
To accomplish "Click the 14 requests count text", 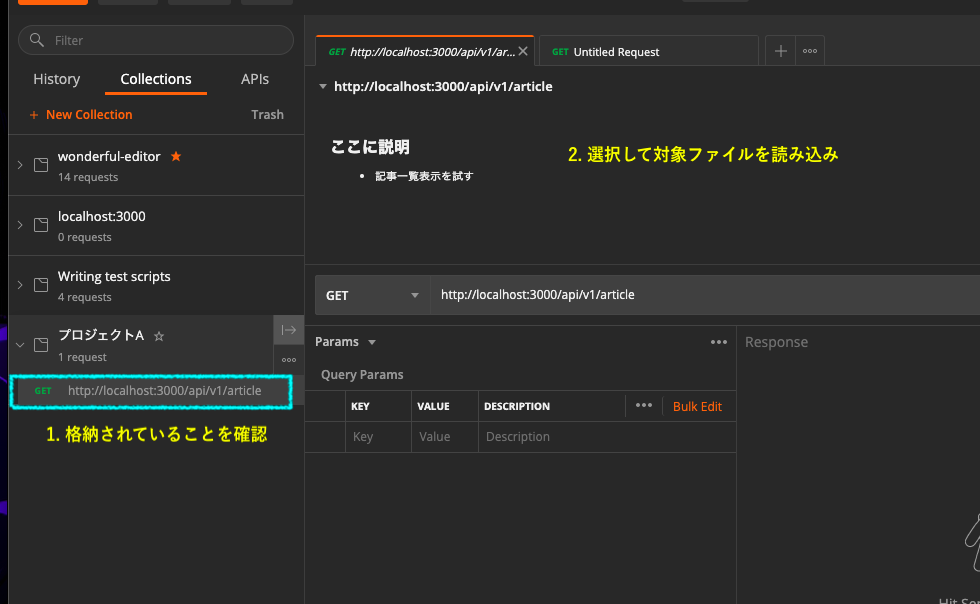I will pyautogui.click(x=88, y=177).
